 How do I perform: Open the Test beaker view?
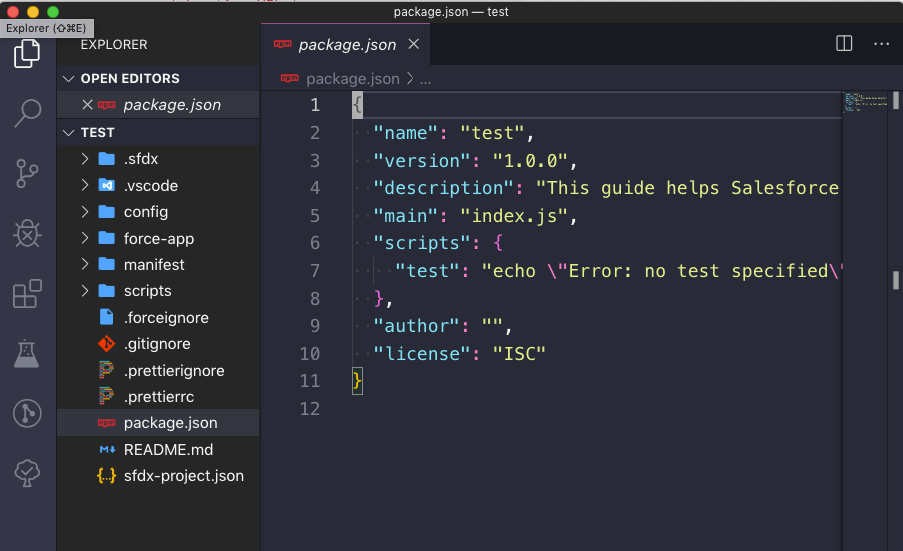click(x=26, y=354)
